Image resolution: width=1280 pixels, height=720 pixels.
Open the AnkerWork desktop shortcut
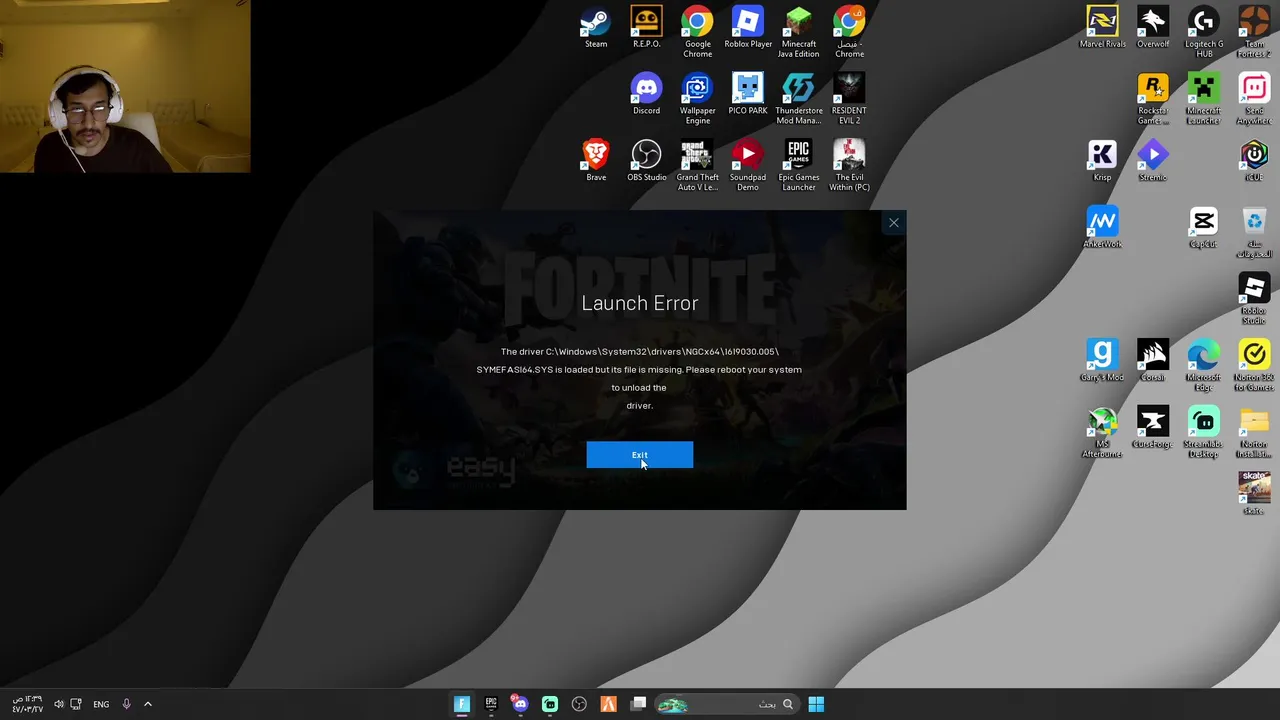[1102, 228]
